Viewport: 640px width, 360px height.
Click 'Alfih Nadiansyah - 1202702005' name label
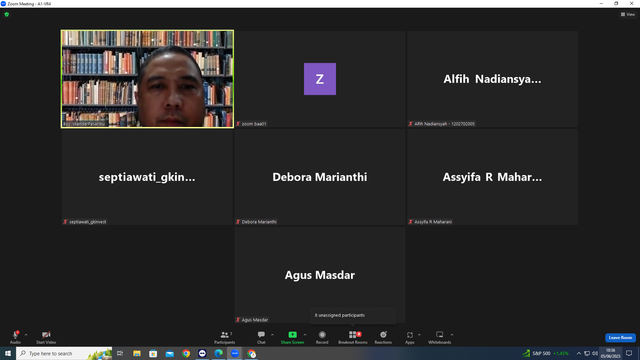(x=444, y=124)
